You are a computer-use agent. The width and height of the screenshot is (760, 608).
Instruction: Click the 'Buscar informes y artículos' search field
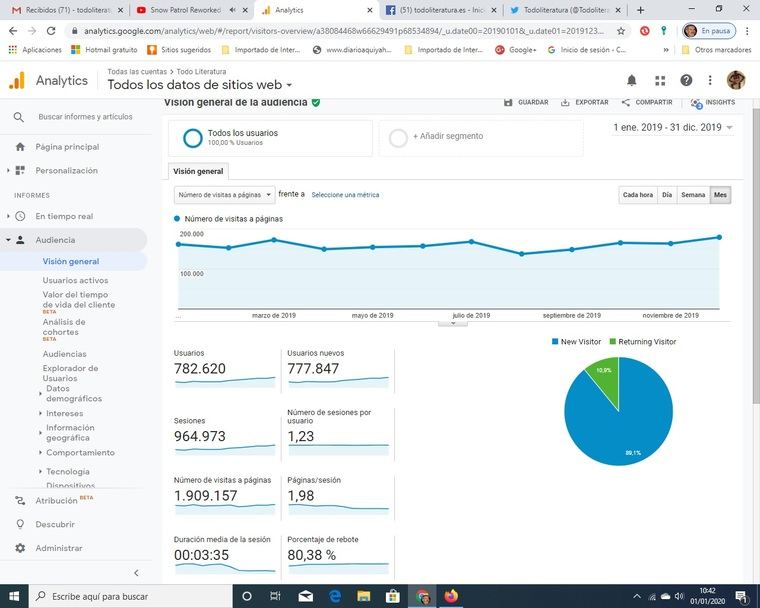85,117
